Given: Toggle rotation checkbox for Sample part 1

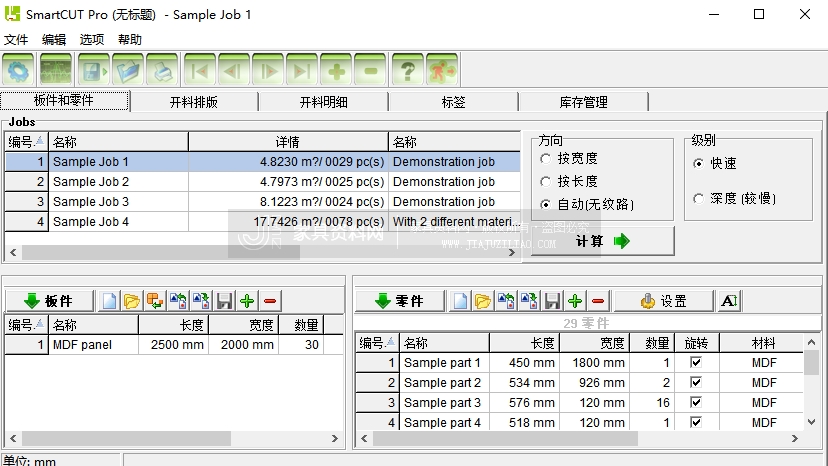Looking at the screenshot, I should [696, 362].
